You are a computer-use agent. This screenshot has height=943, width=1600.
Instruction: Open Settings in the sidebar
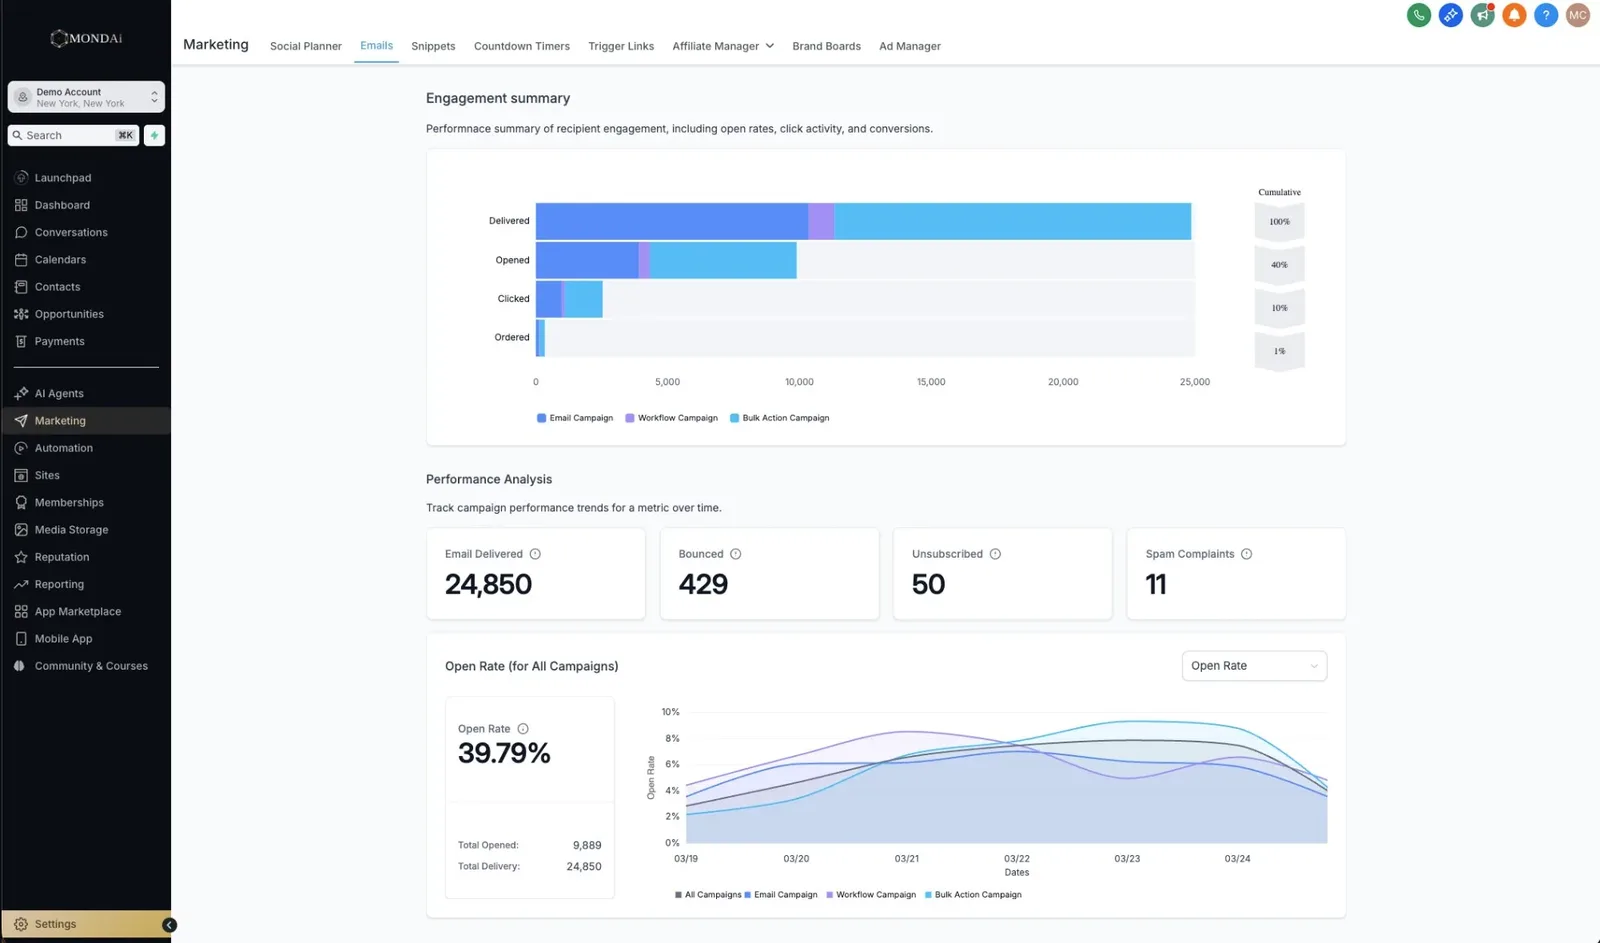point(86,925)
